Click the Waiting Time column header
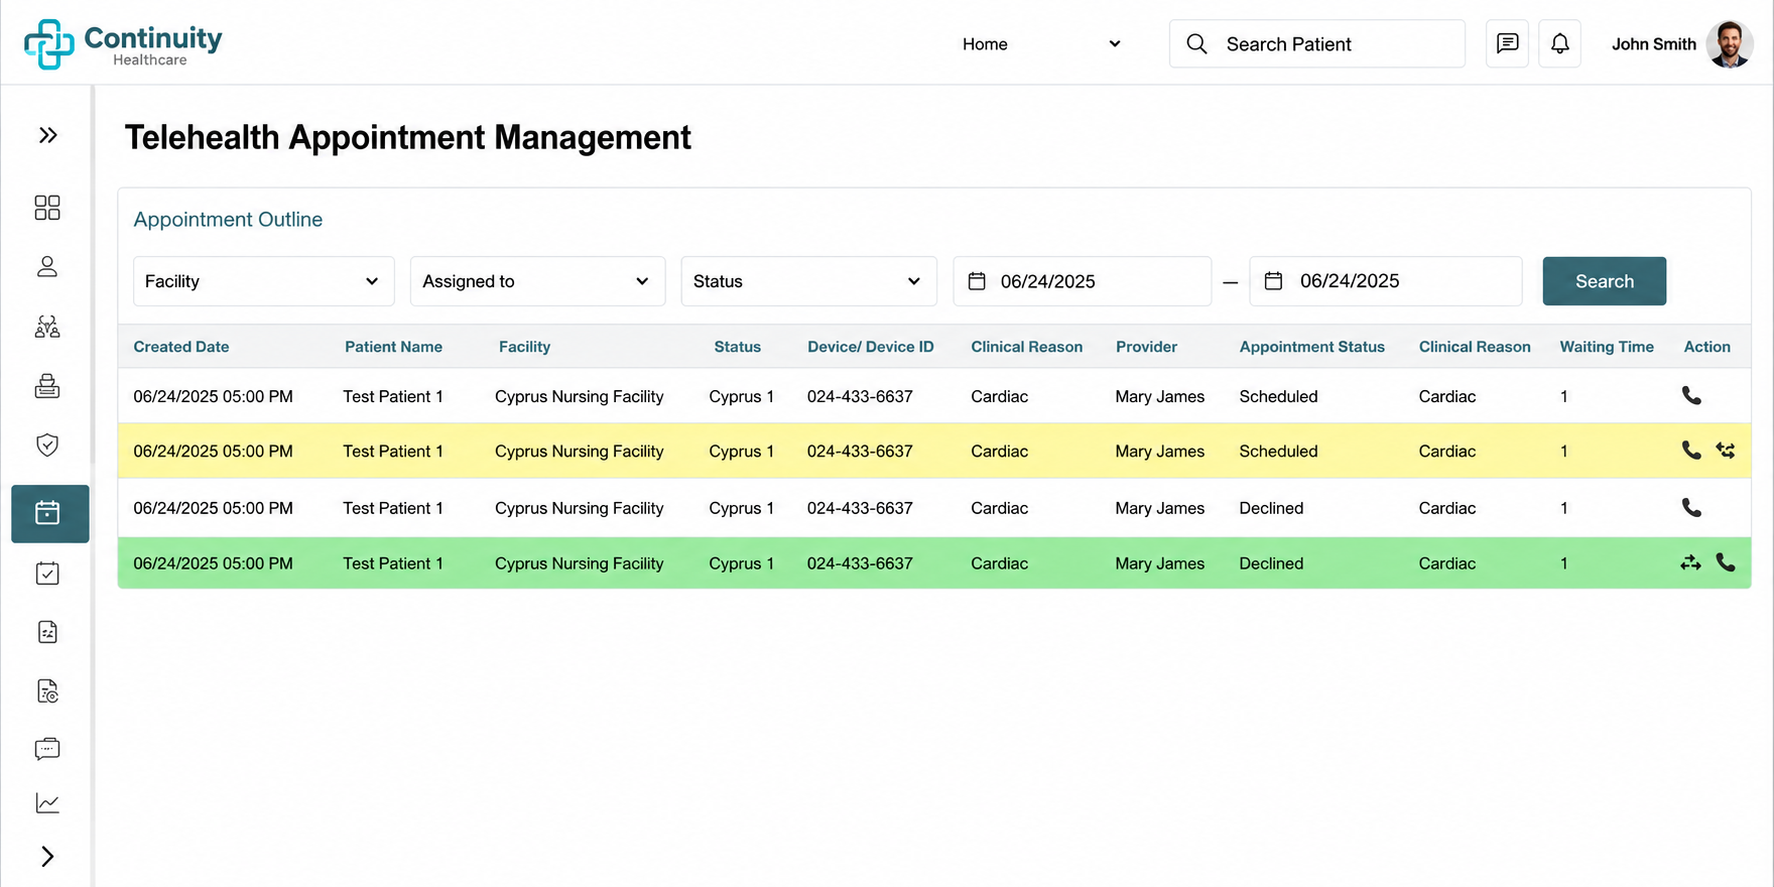 point(1606,347)
